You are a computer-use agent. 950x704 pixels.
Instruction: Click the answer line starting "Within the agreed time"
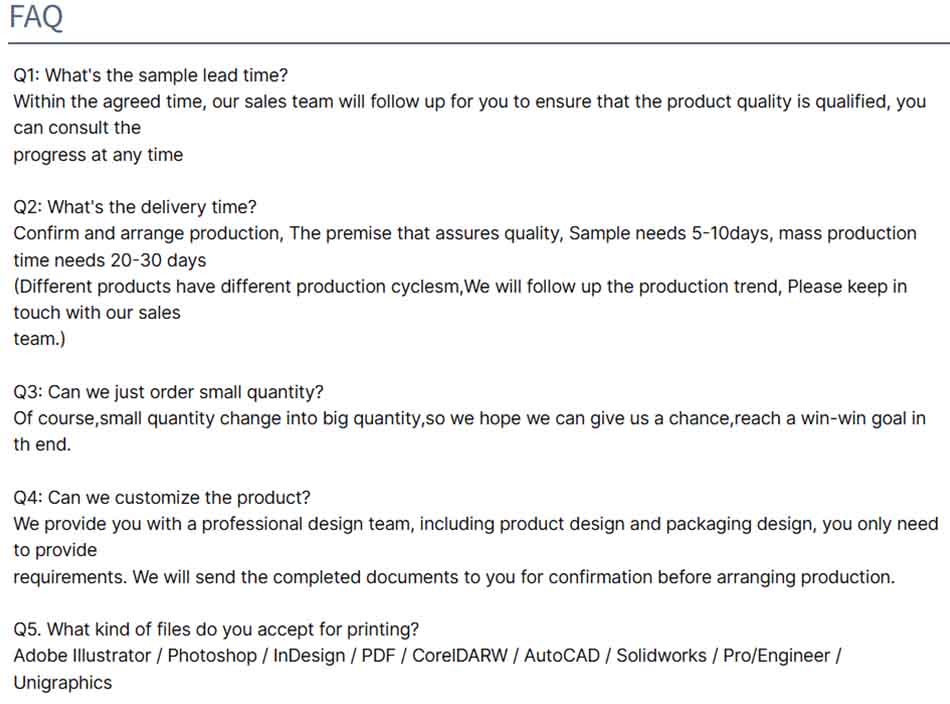(x=469, y=101)
